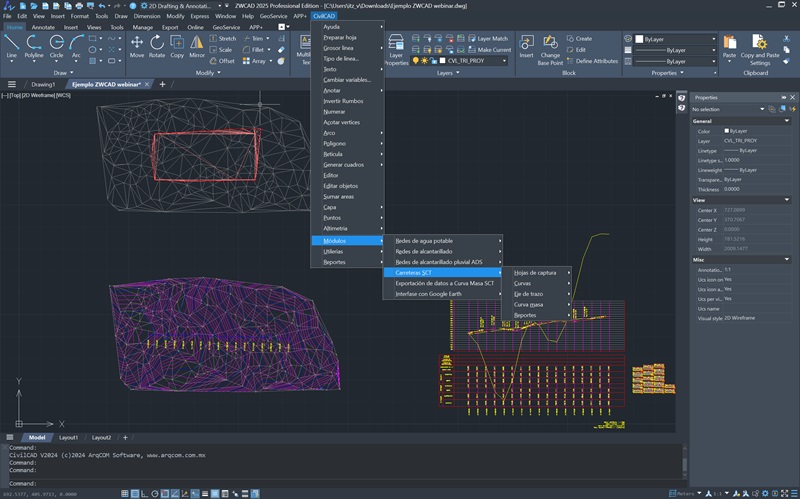Open the No selection dropdown in Properties

(x=762, y=109)
